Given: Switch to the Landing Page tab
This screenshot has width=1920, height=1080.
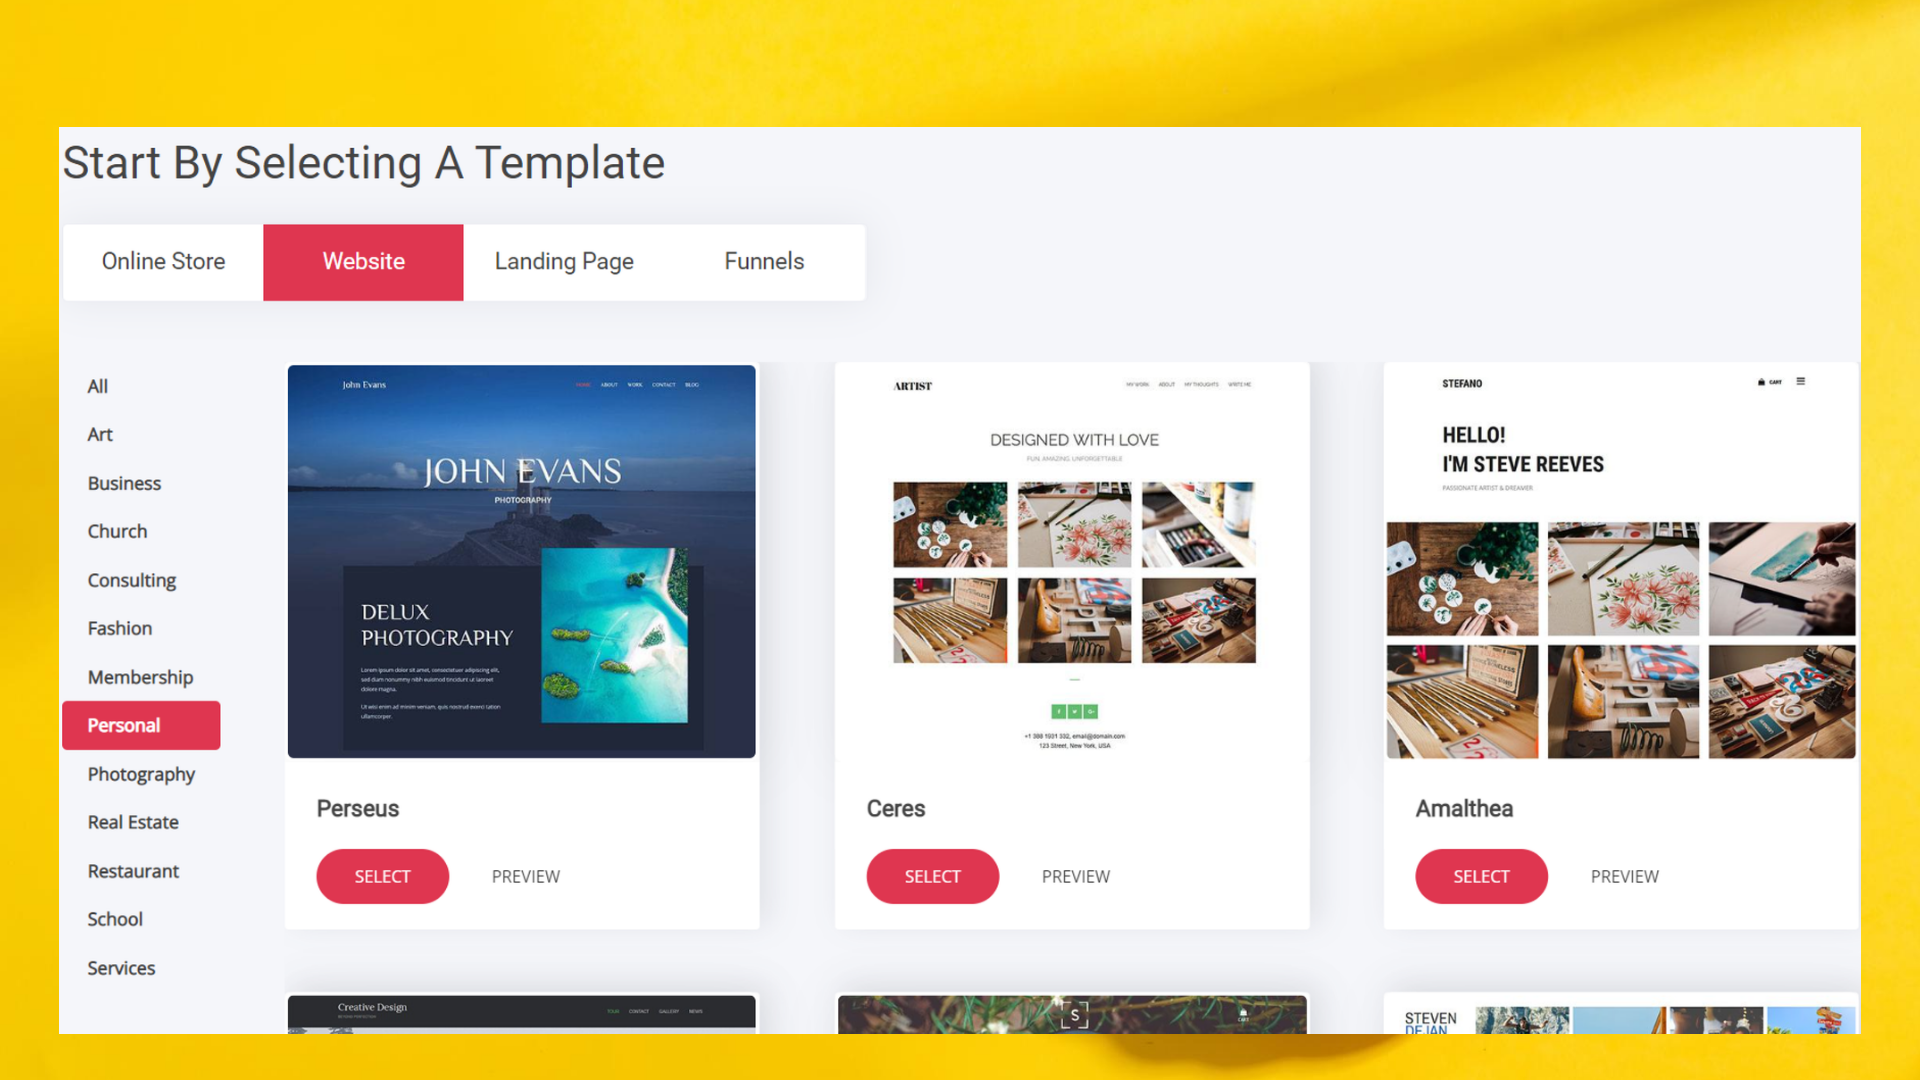Looking at the screenshot, I should [x=563, y=261].
